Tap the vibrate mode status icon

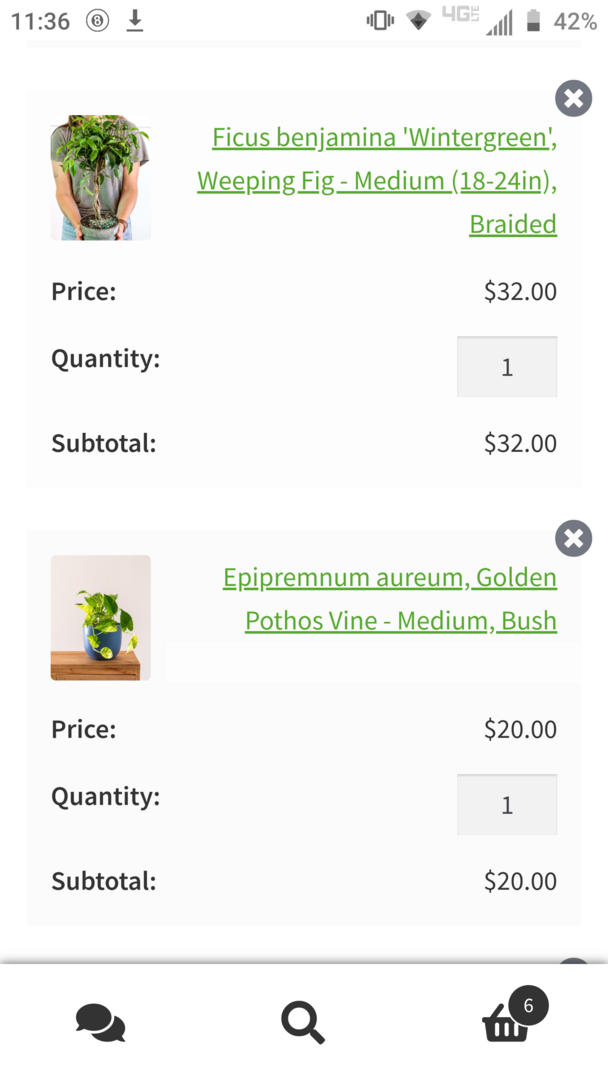(380, 21)
